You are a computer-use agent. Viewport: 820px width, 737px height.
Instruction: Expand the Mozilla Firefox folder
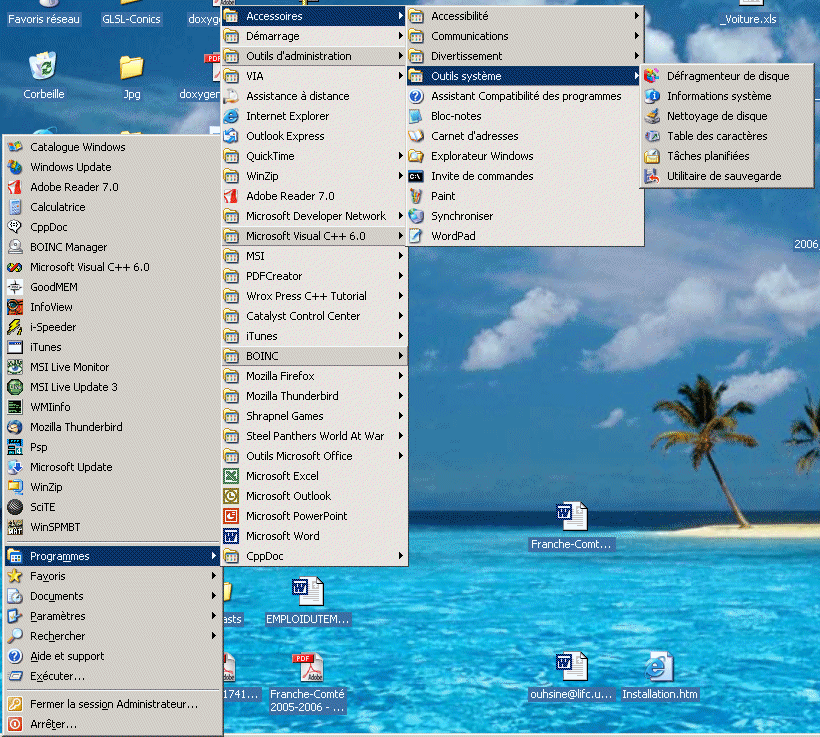280,376
